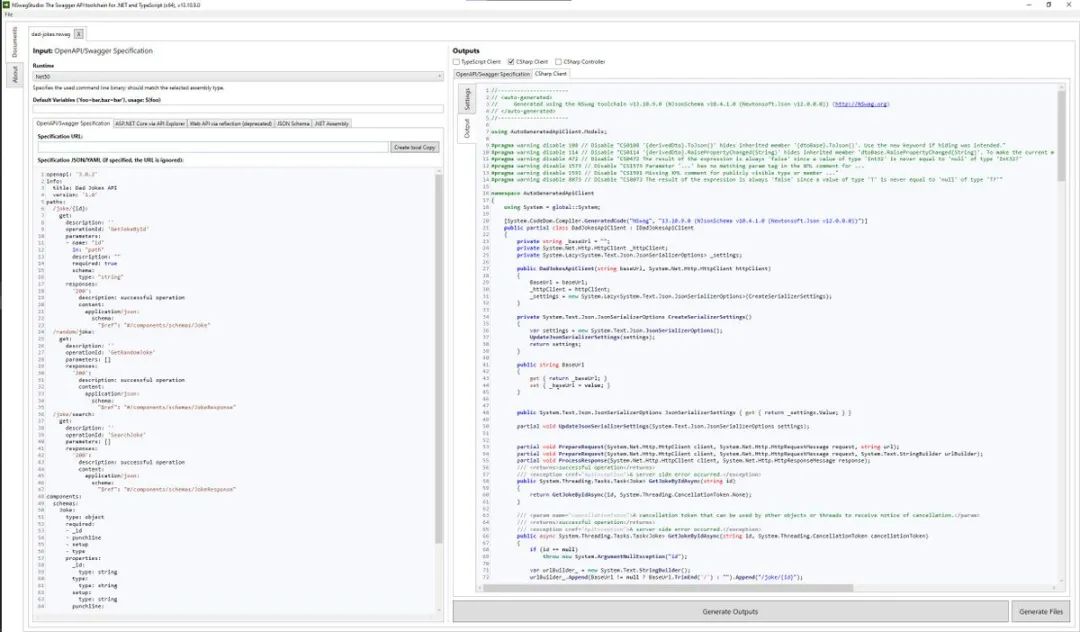Switch to the JSON Schema input tab
Image resolution: width=1080 pixels, height=632 pixels.
[293, 123]
